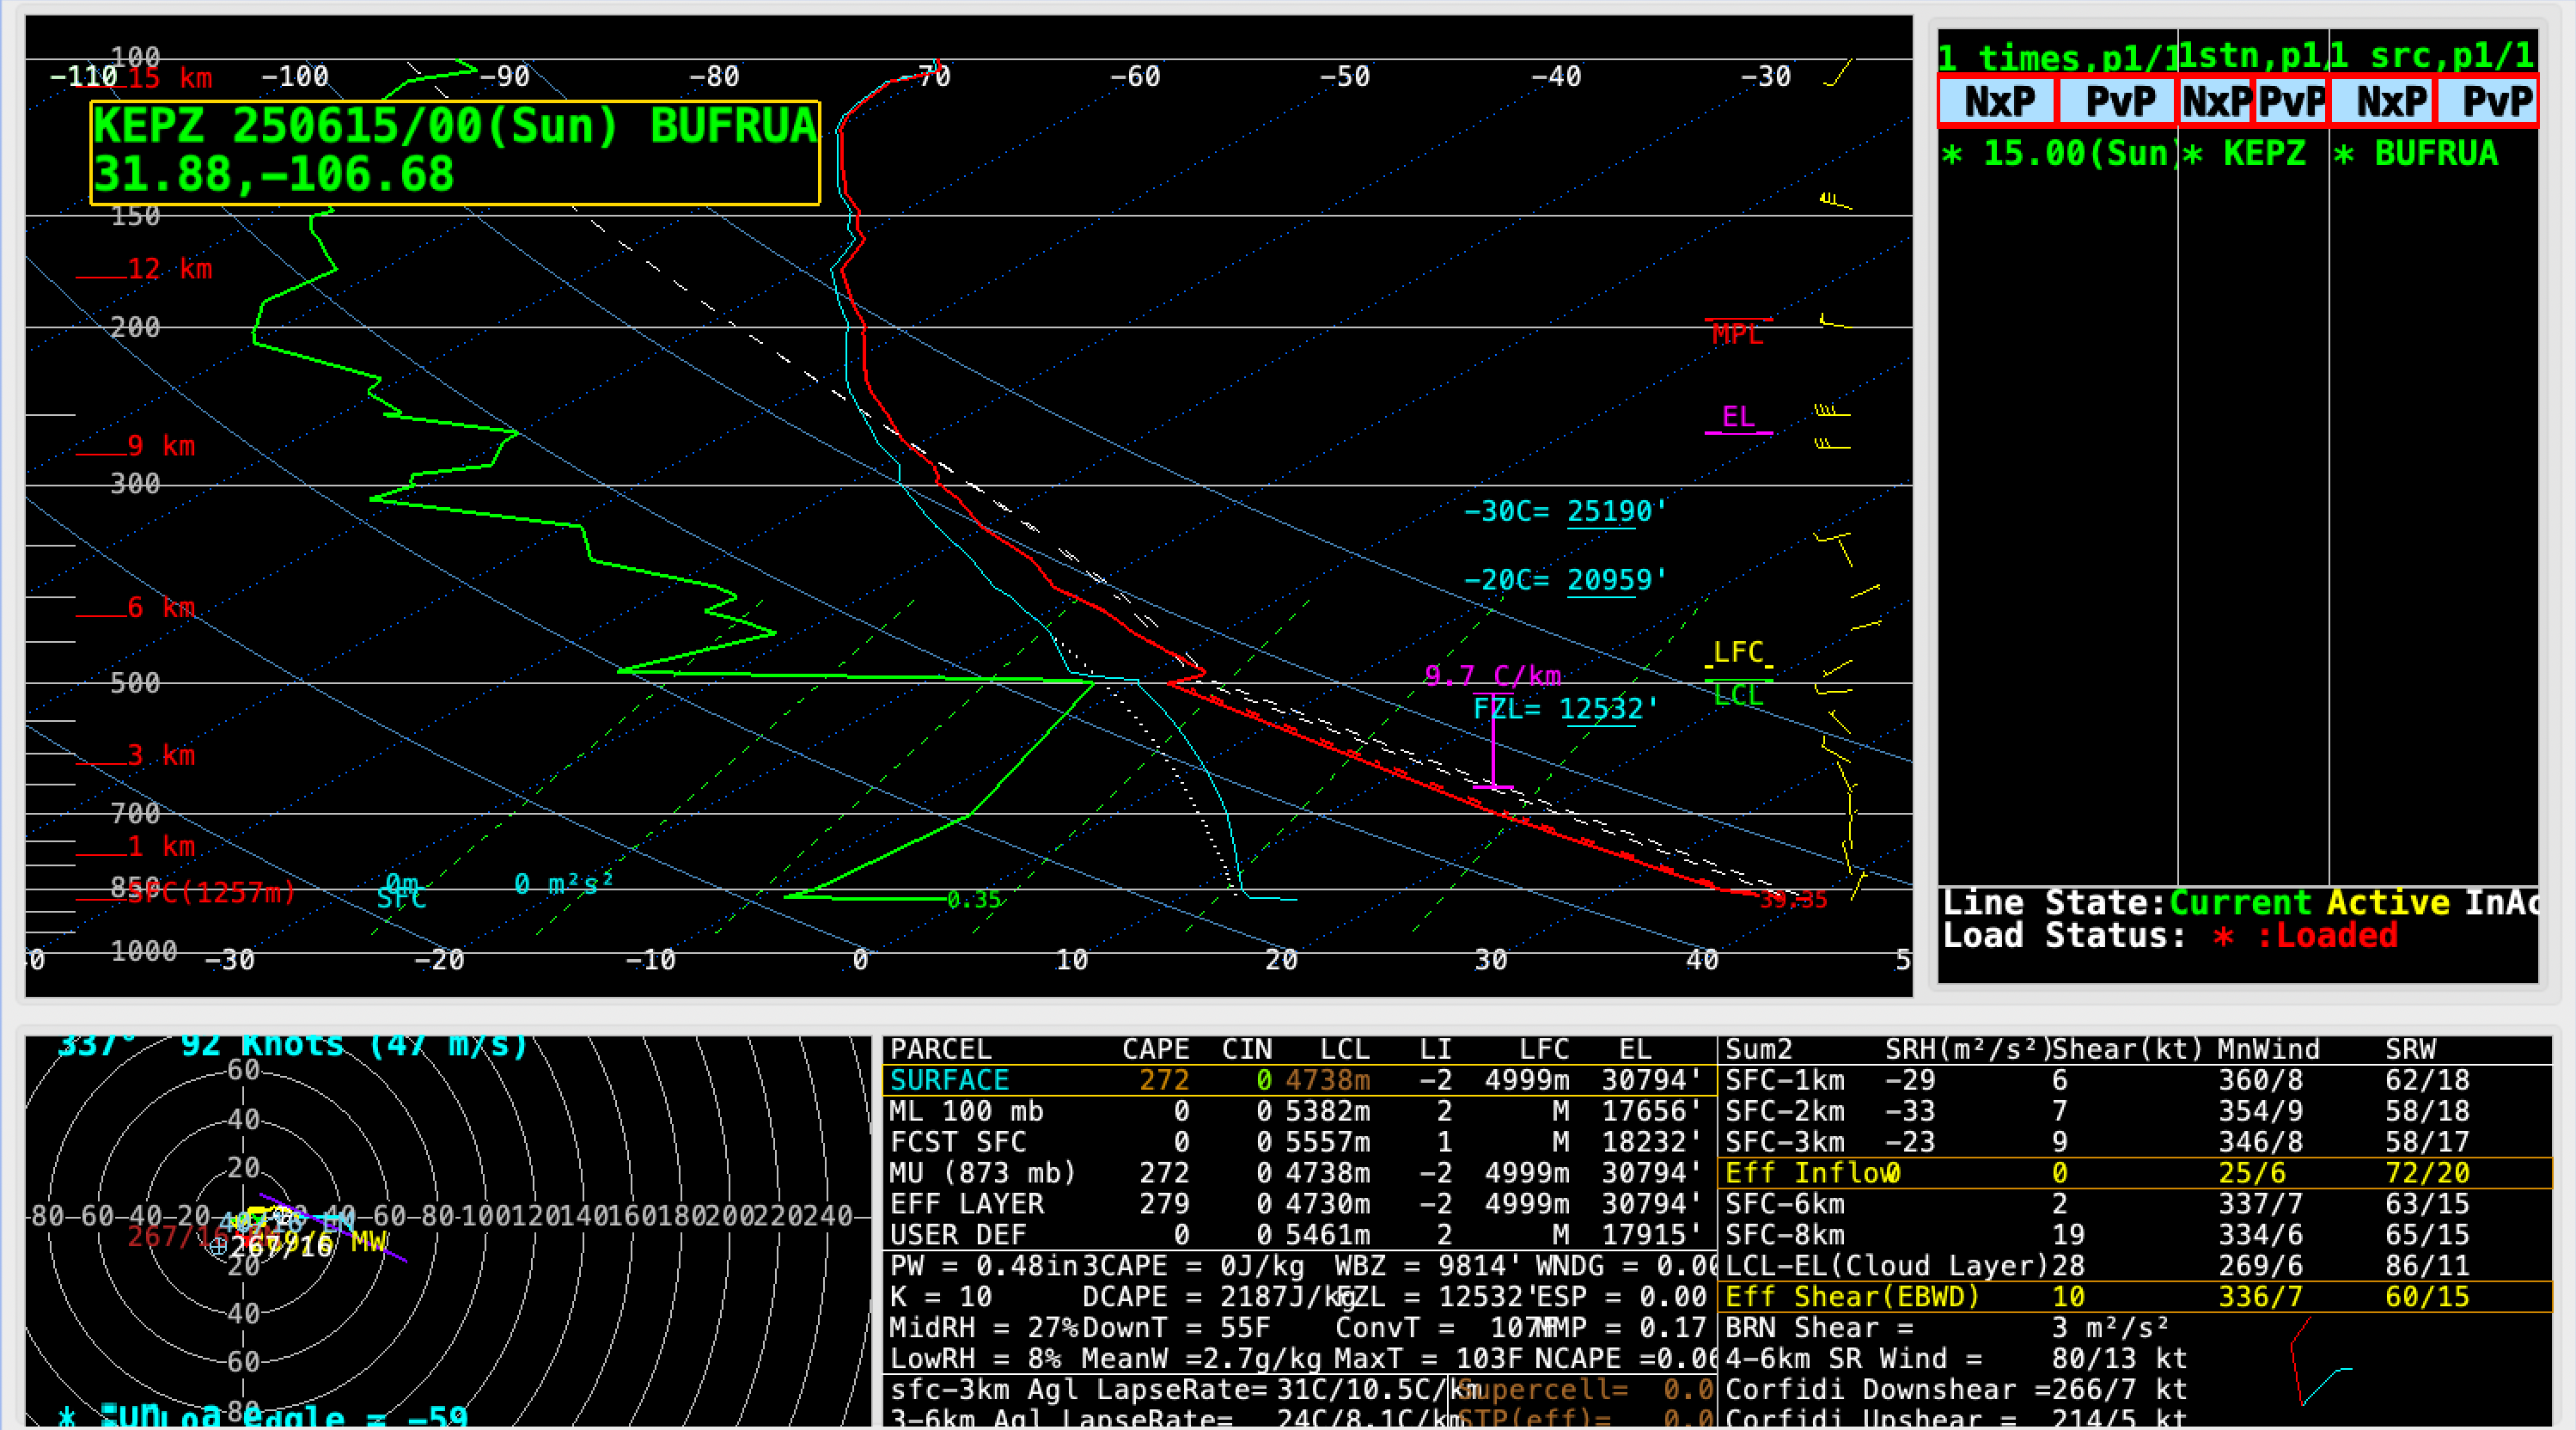
Task: Click the PW = 0.48in value
Action: pyautogui.click(x=984, y=1266)
